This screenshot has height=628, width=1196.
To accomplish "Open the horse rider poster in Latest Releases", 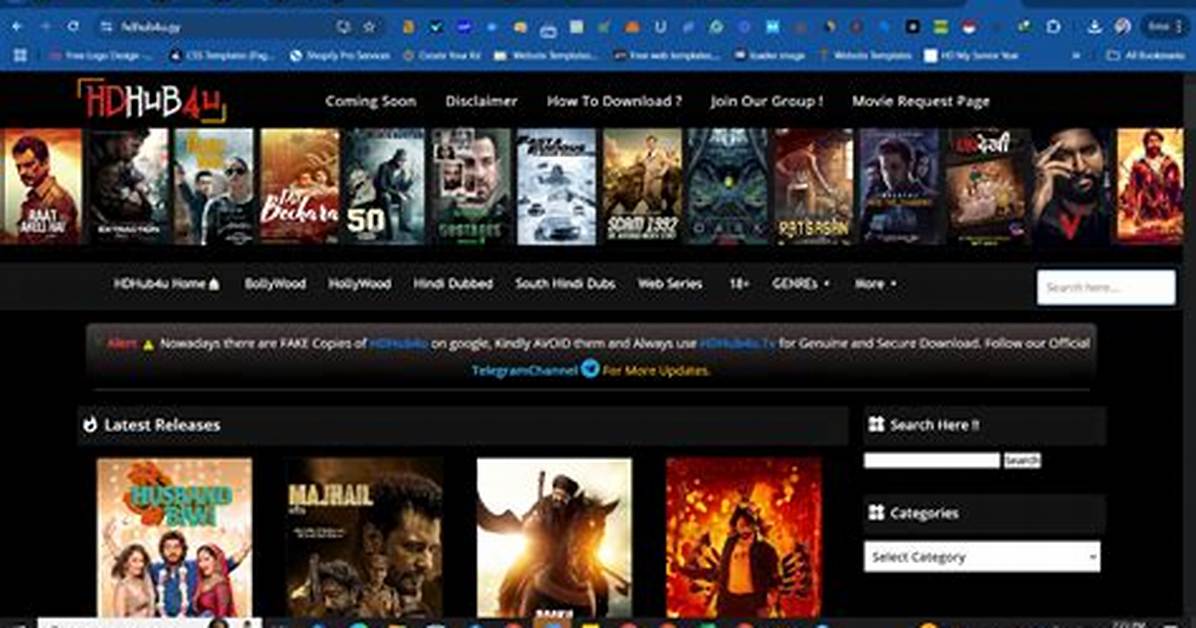I will 555,537.
